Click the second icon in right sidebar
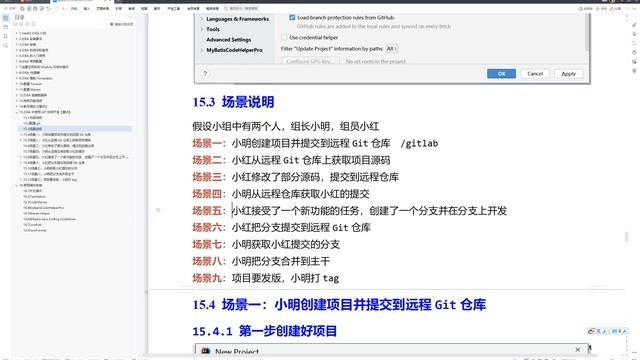Image resolution: width=640 pixels, height=360 pixels. click(x=634, y=34)
